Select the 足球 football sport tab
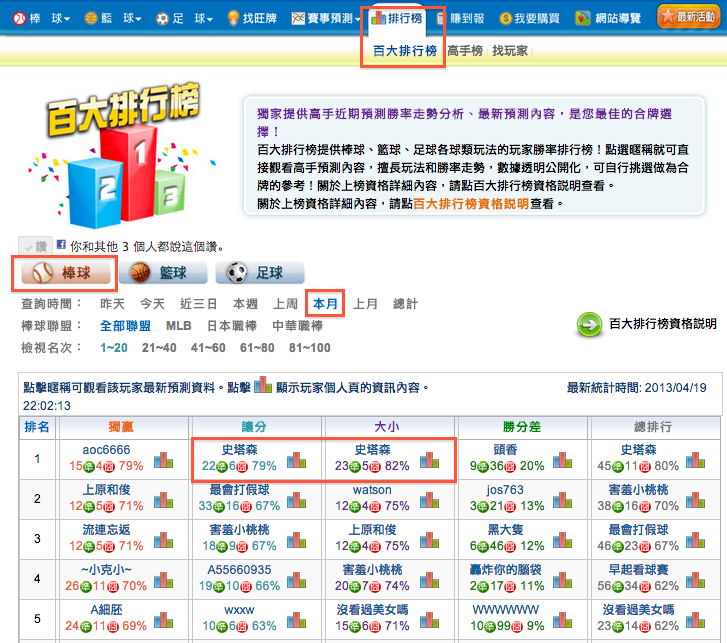Viewport: 727px width, 643px height. pos(260,273)
